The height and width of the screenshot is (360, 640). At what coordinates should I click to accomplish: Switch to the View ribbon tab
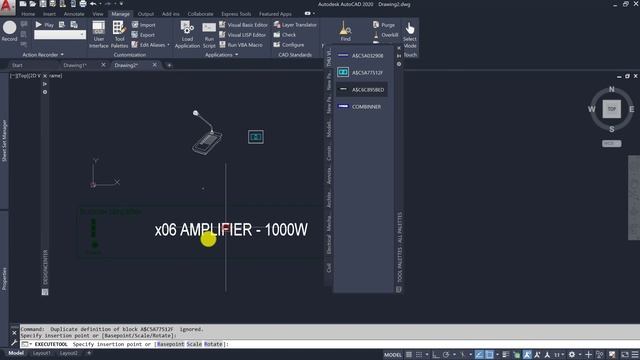click(x=98, y=14)
